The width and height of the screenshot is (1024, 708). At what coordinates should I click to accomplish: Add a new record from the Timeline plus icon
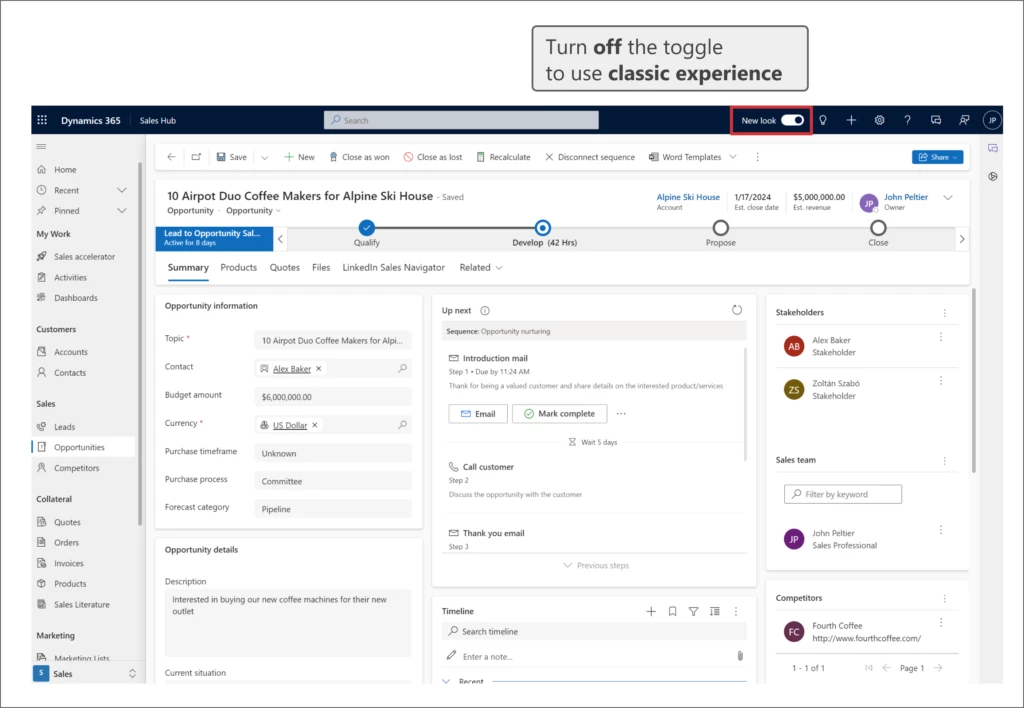point(651,610)
